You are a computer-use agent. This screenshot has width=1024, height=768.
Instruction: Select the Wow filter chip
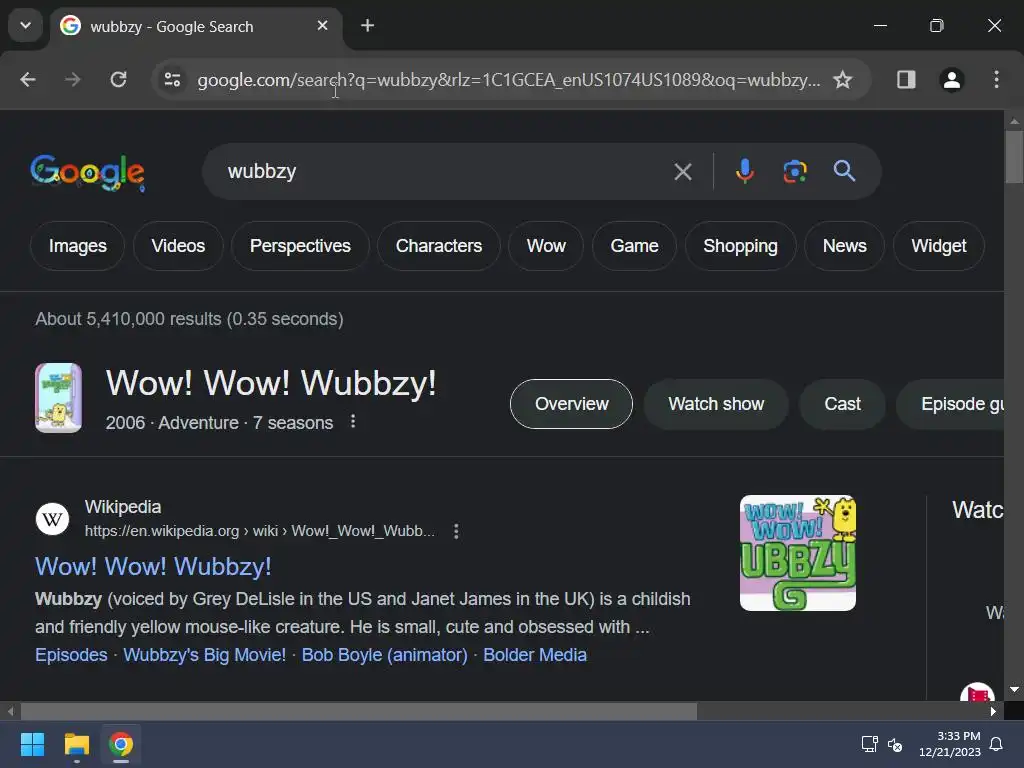tap(546, 246)
